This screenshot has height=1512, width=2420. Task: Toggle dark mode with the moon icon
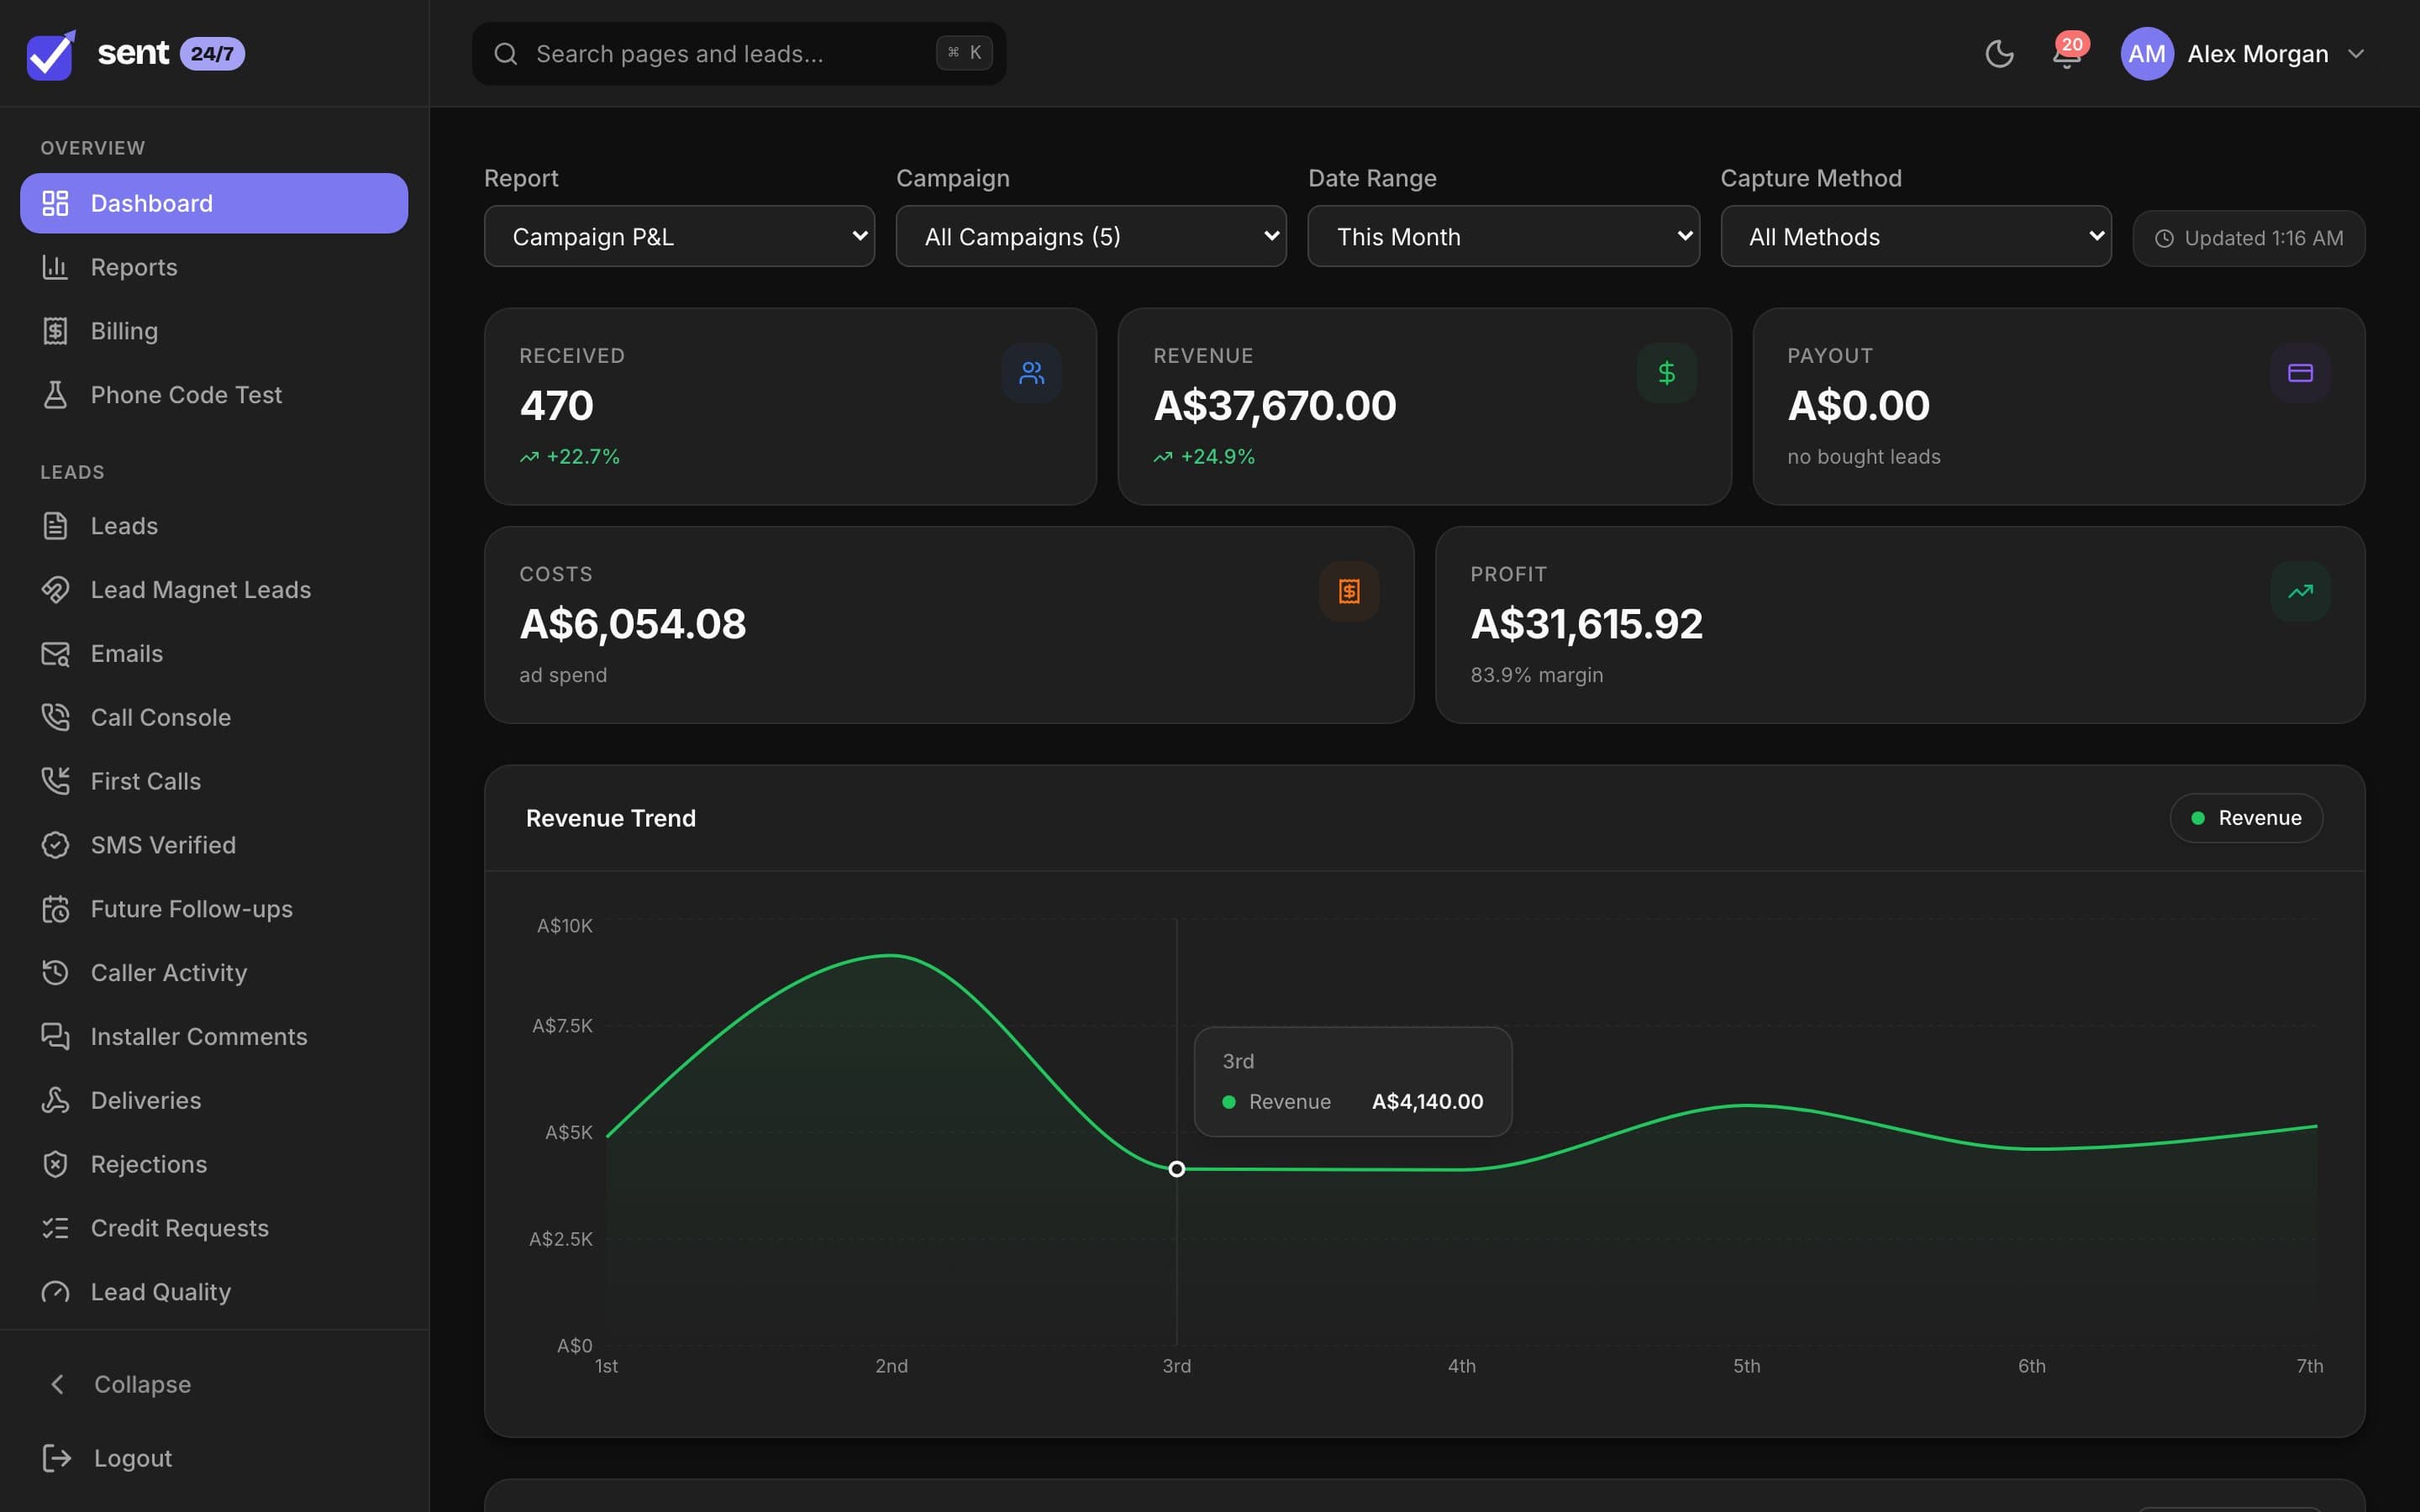pyautogui.click(x=1999, y=54)
